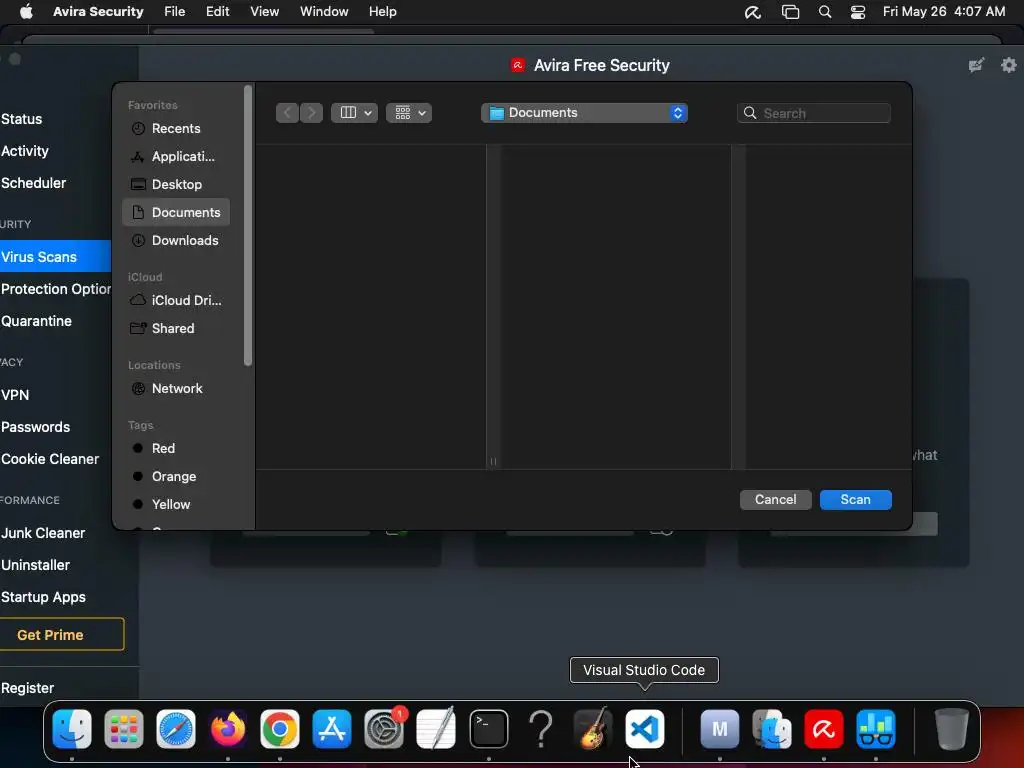Open Terminal from the Dock
Screen dimensions: 1024x768
[x=488, y=729]
